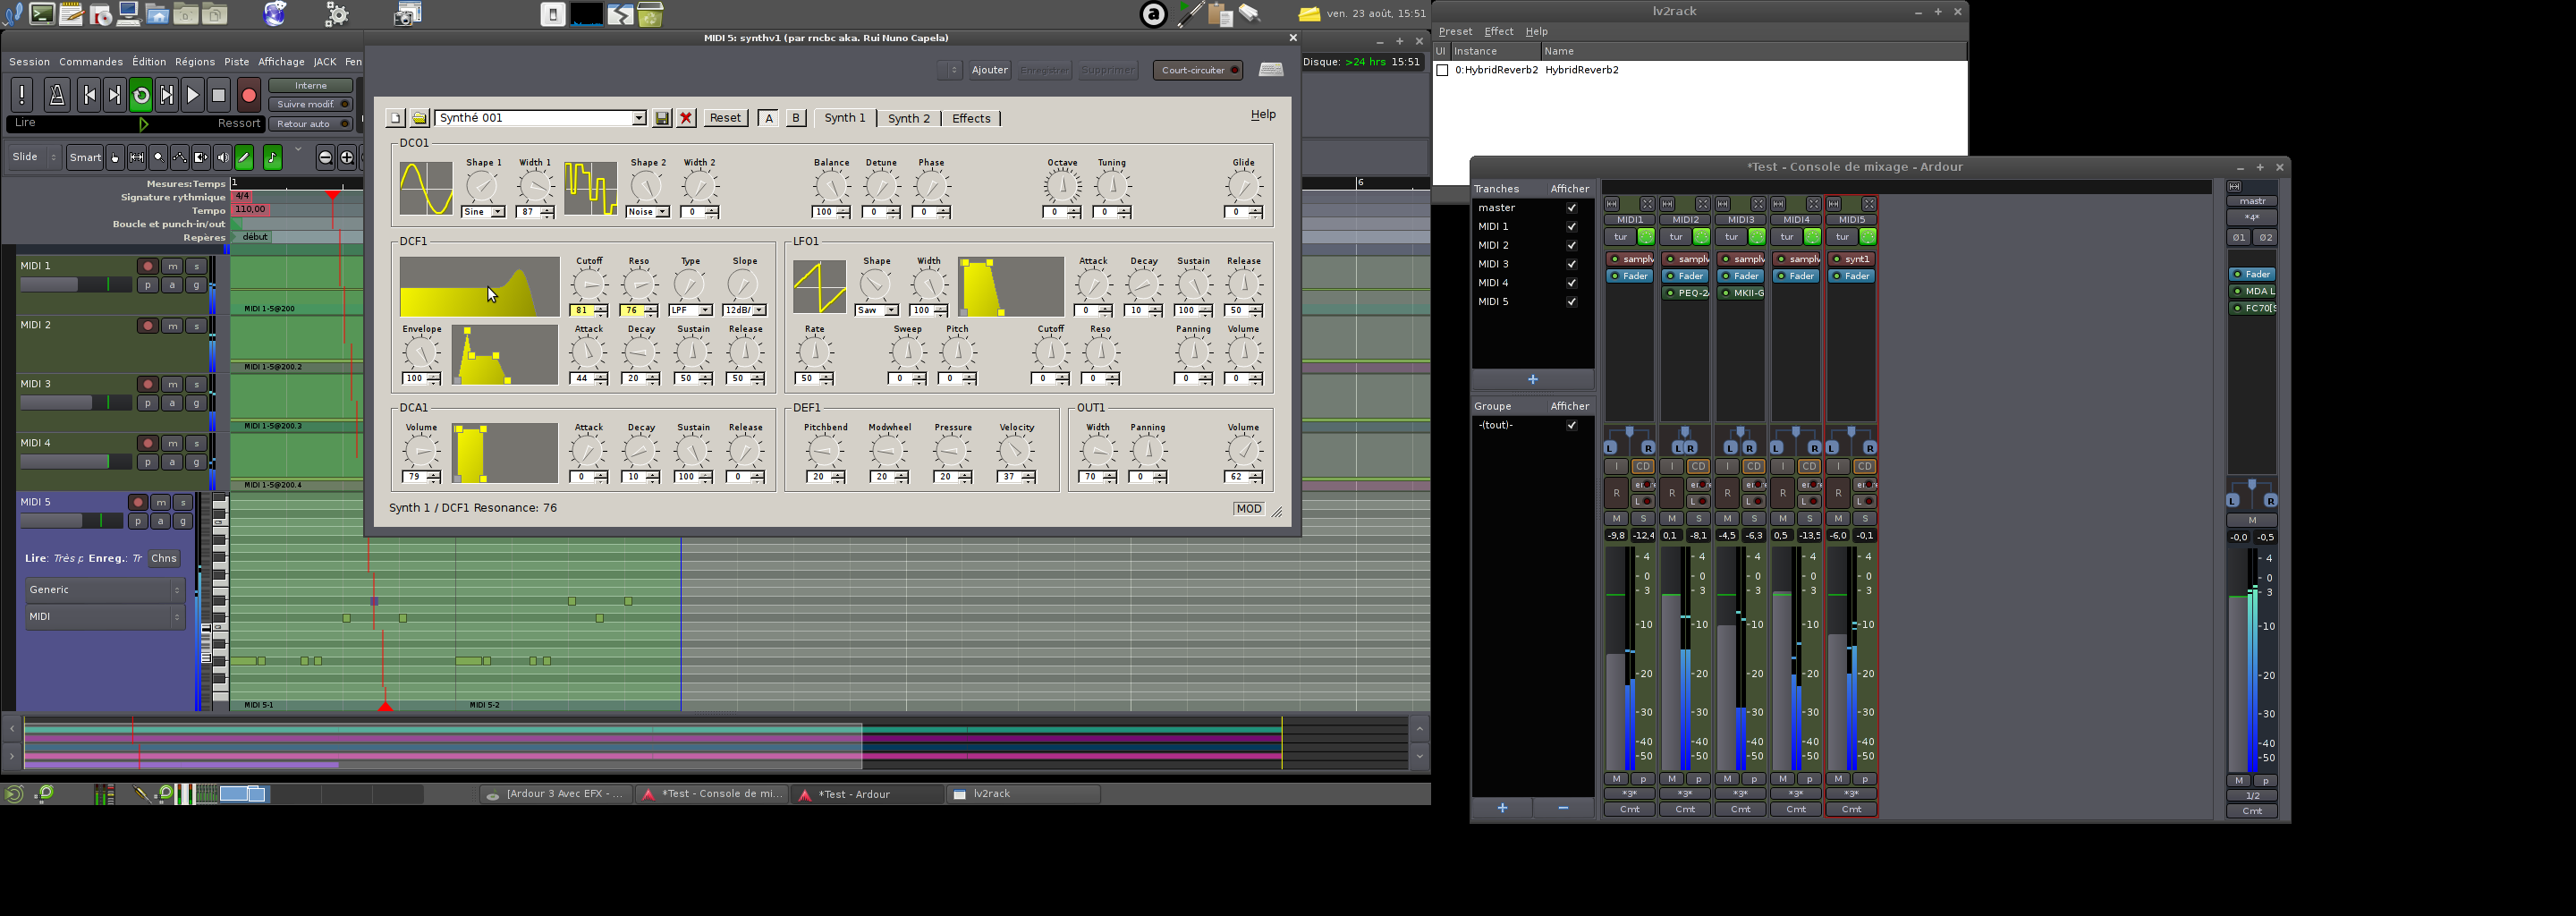Toggle the HybridReverb2 UI checkbox in lv2rack
Image resolution: width=2576 pixels, height=916 pixels.
pos(1442,70)
